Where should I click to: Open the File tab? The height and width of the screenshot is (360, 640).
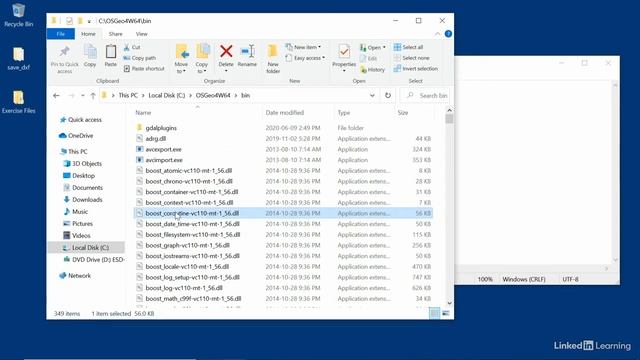pos(61,34)
